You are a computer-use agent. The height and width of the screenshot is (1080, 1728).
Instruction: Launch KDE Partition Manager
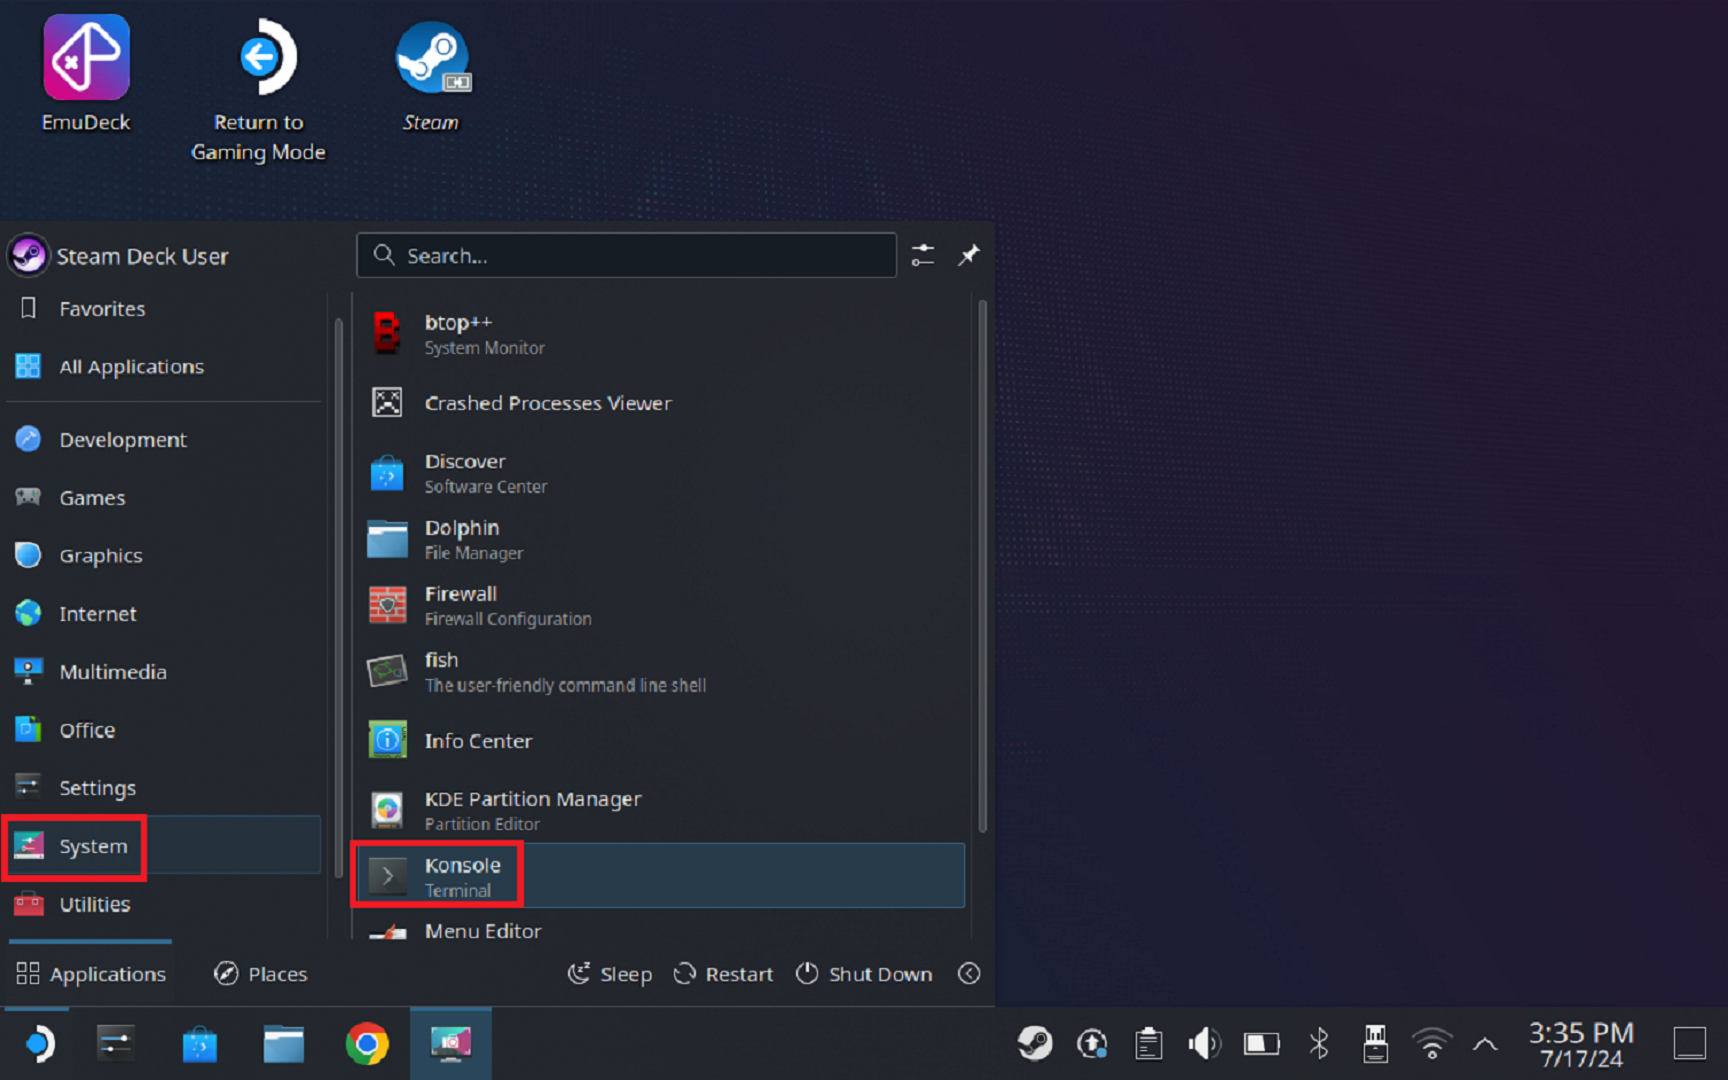[x=661, y=811]
